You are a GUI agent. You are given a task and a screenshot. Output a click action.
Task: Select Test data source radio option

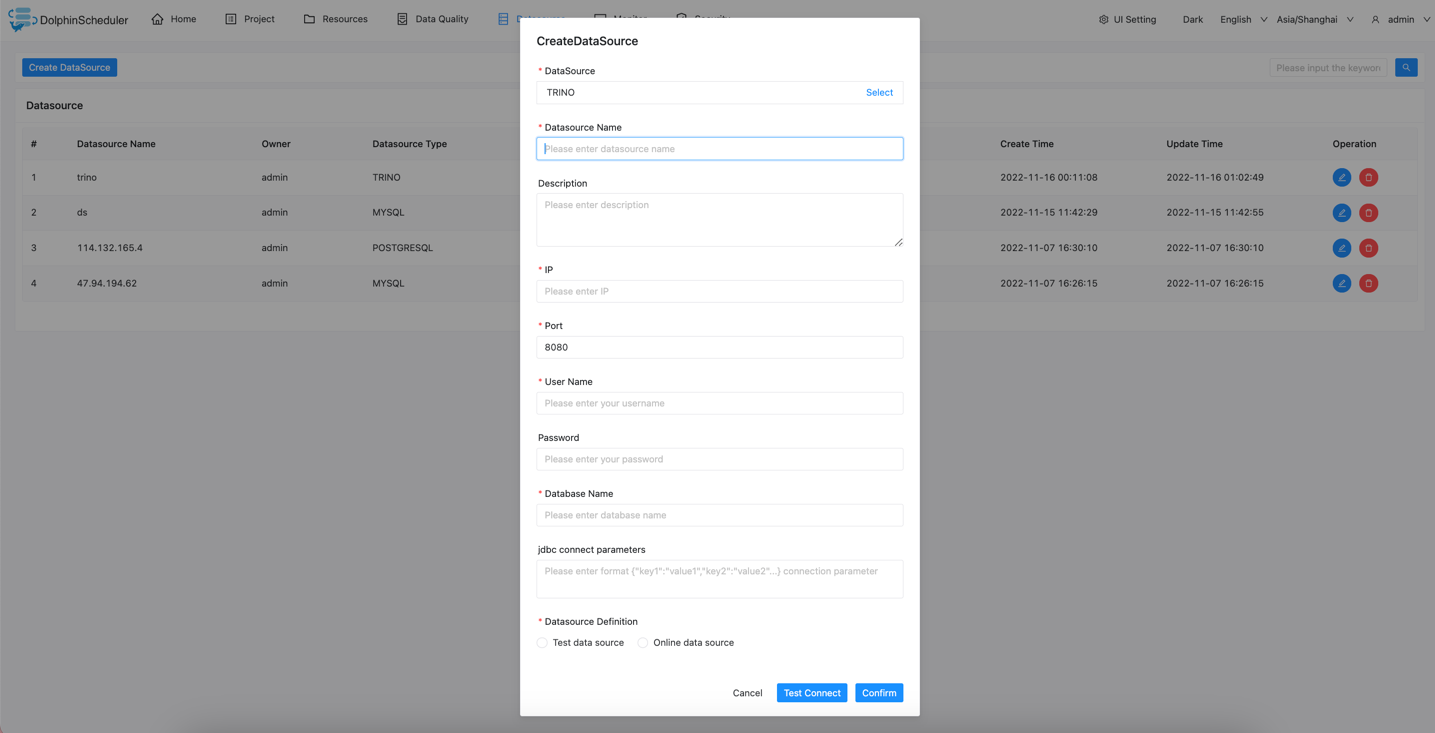(542, 643)
